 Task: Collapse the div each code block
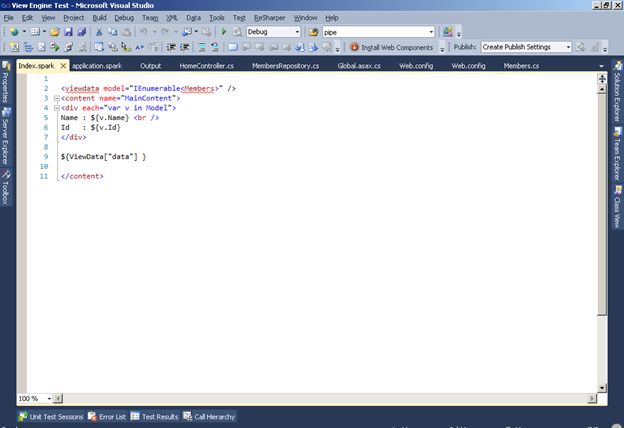(57, 108)
